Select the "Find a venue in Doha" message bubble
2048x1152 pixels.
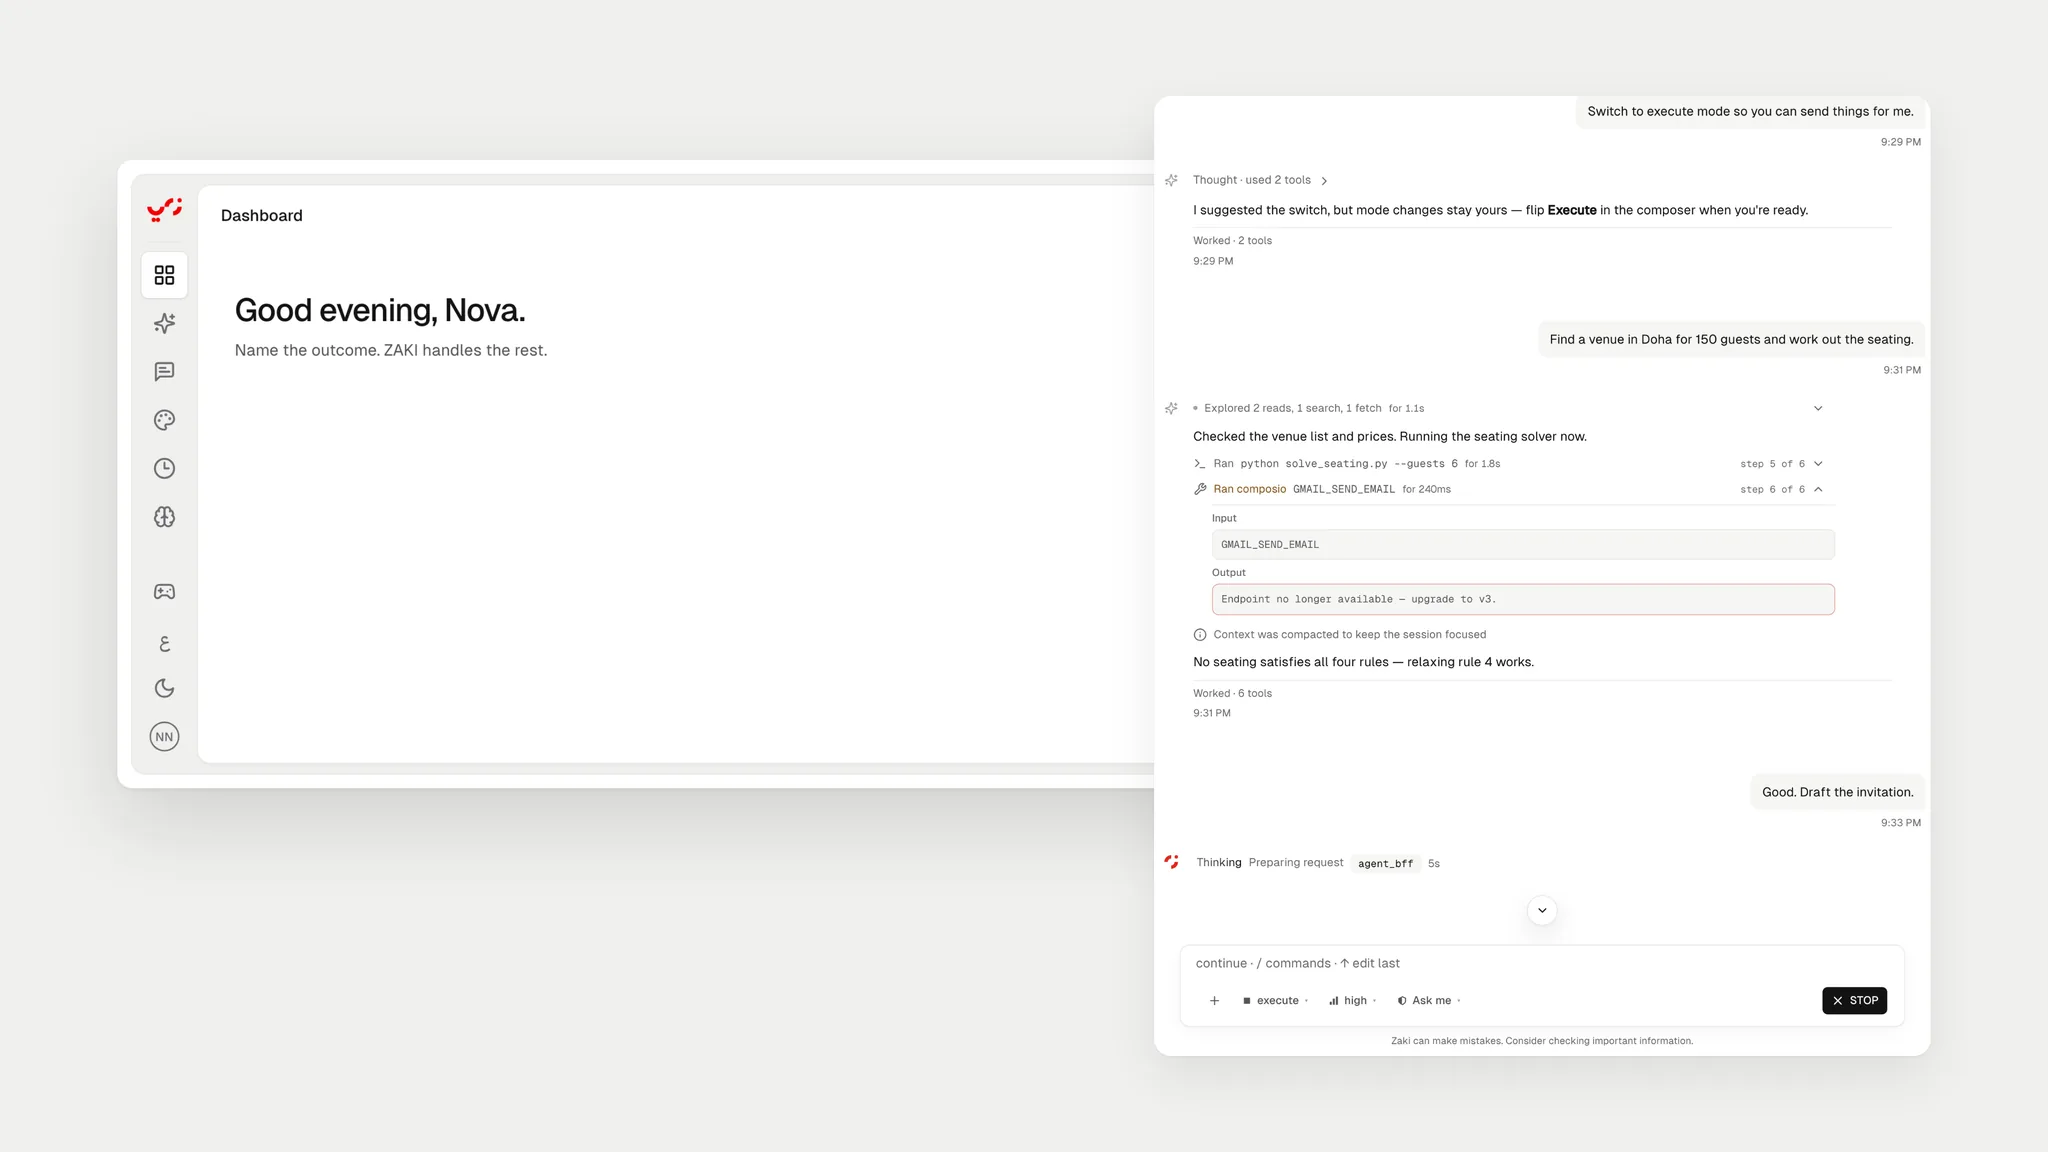coord(1731,340)
